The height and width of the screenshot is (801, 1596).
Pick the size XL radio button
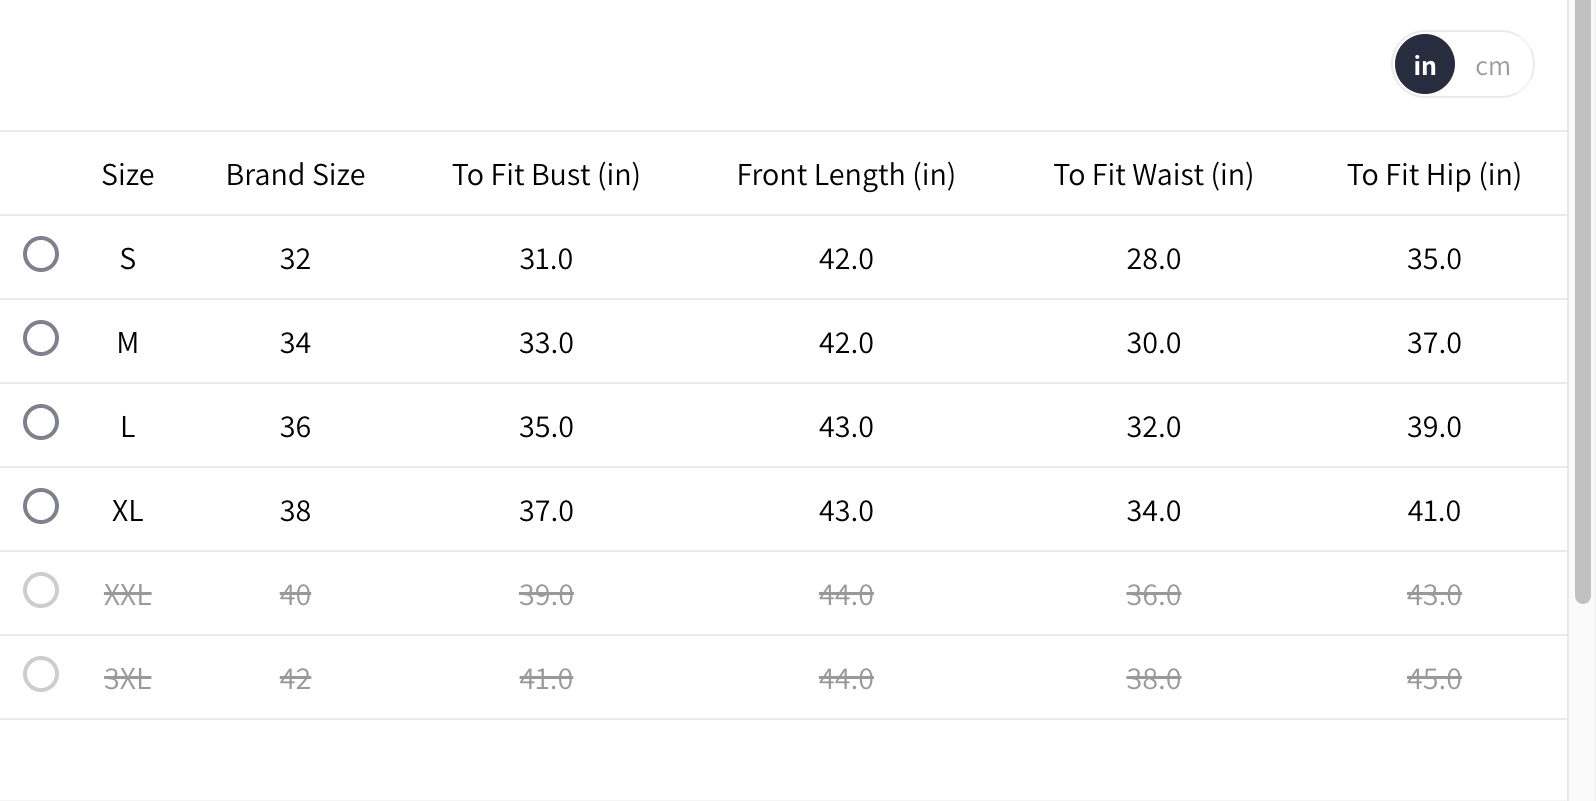(x=41, y=506)
